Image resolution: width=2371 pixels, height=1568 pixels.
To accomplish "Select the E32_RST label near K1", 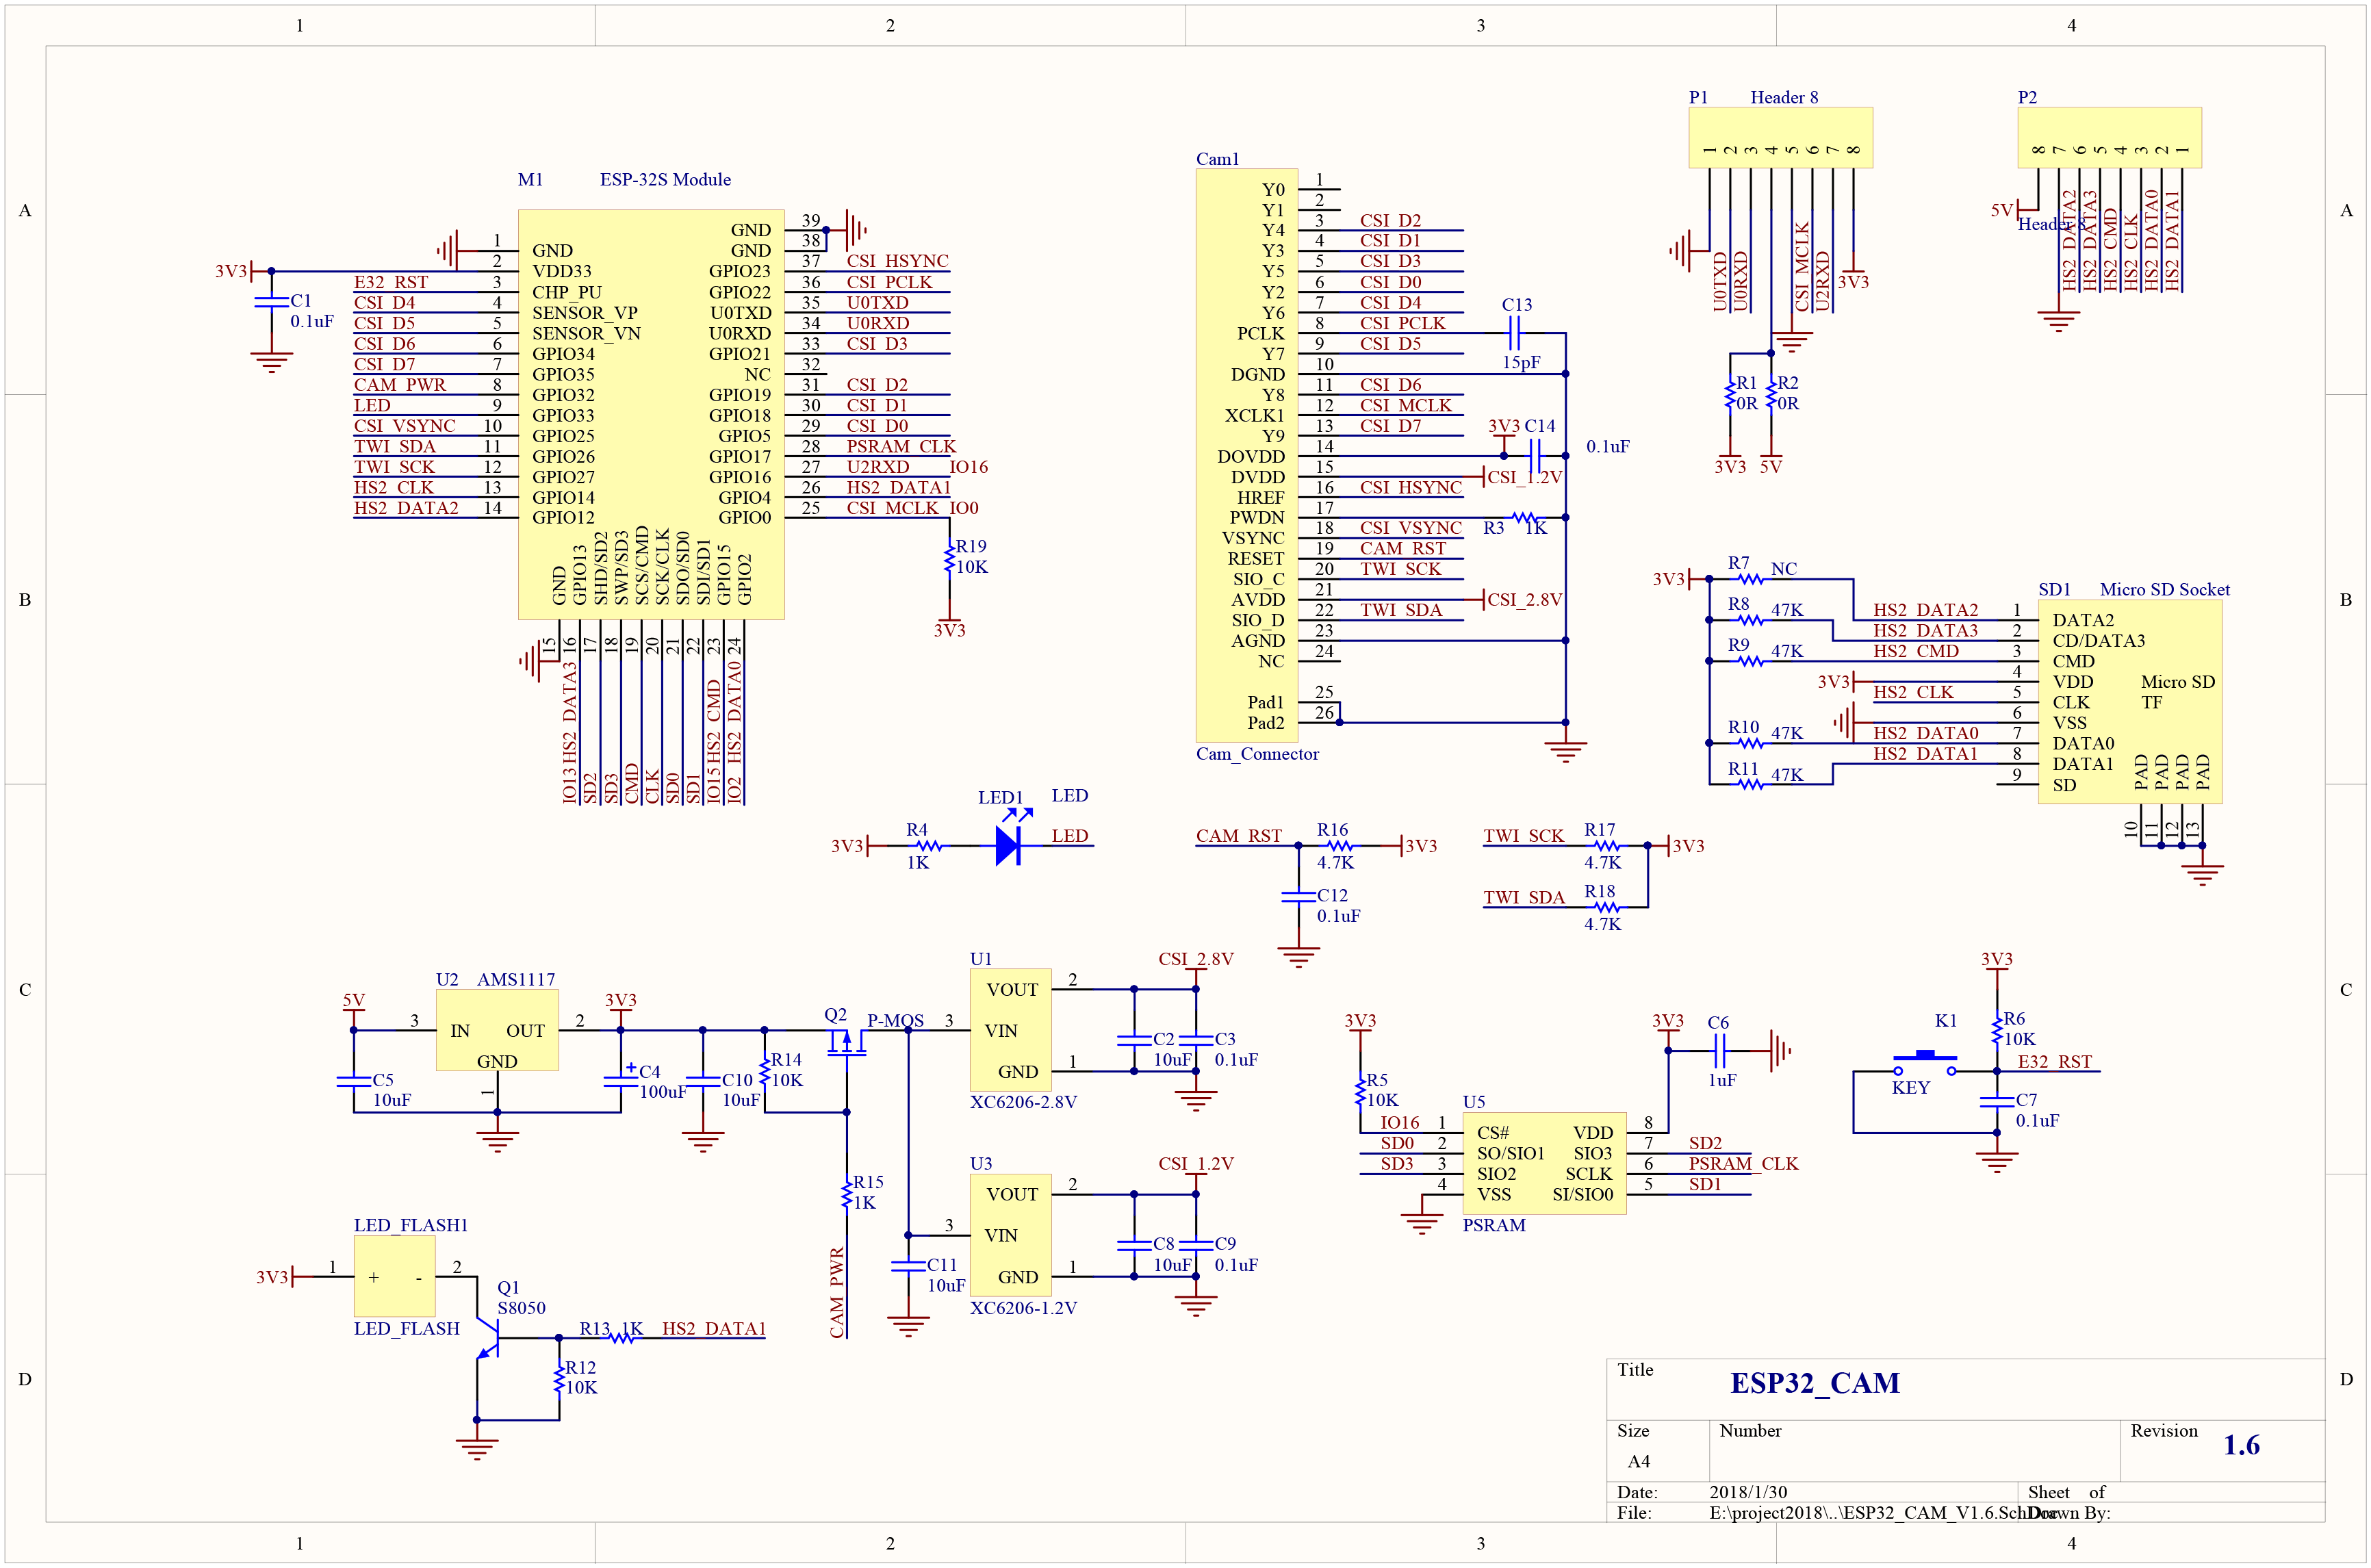I will pos(2055,1062).
